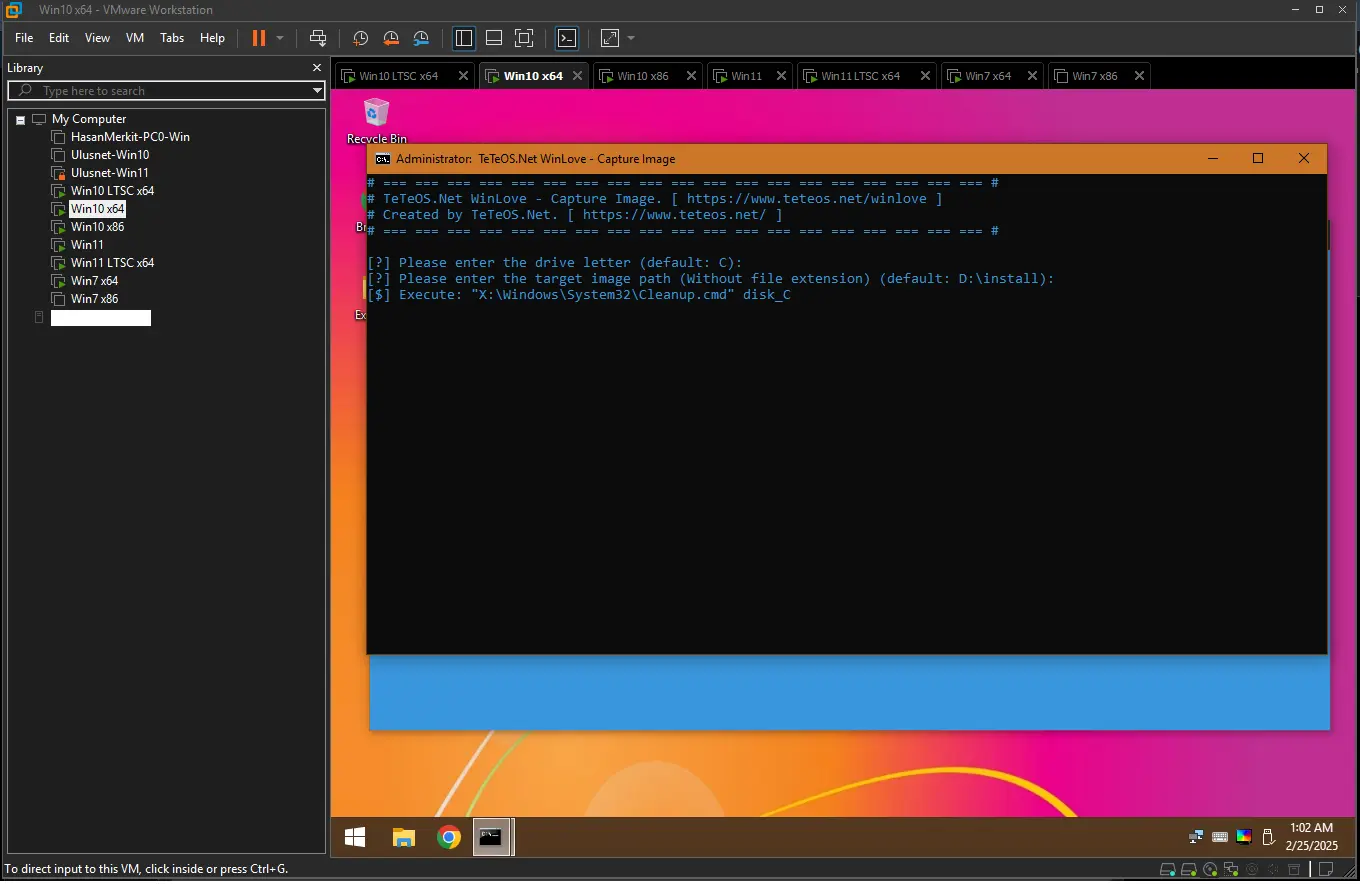Open the Help menu

(212, 38)
